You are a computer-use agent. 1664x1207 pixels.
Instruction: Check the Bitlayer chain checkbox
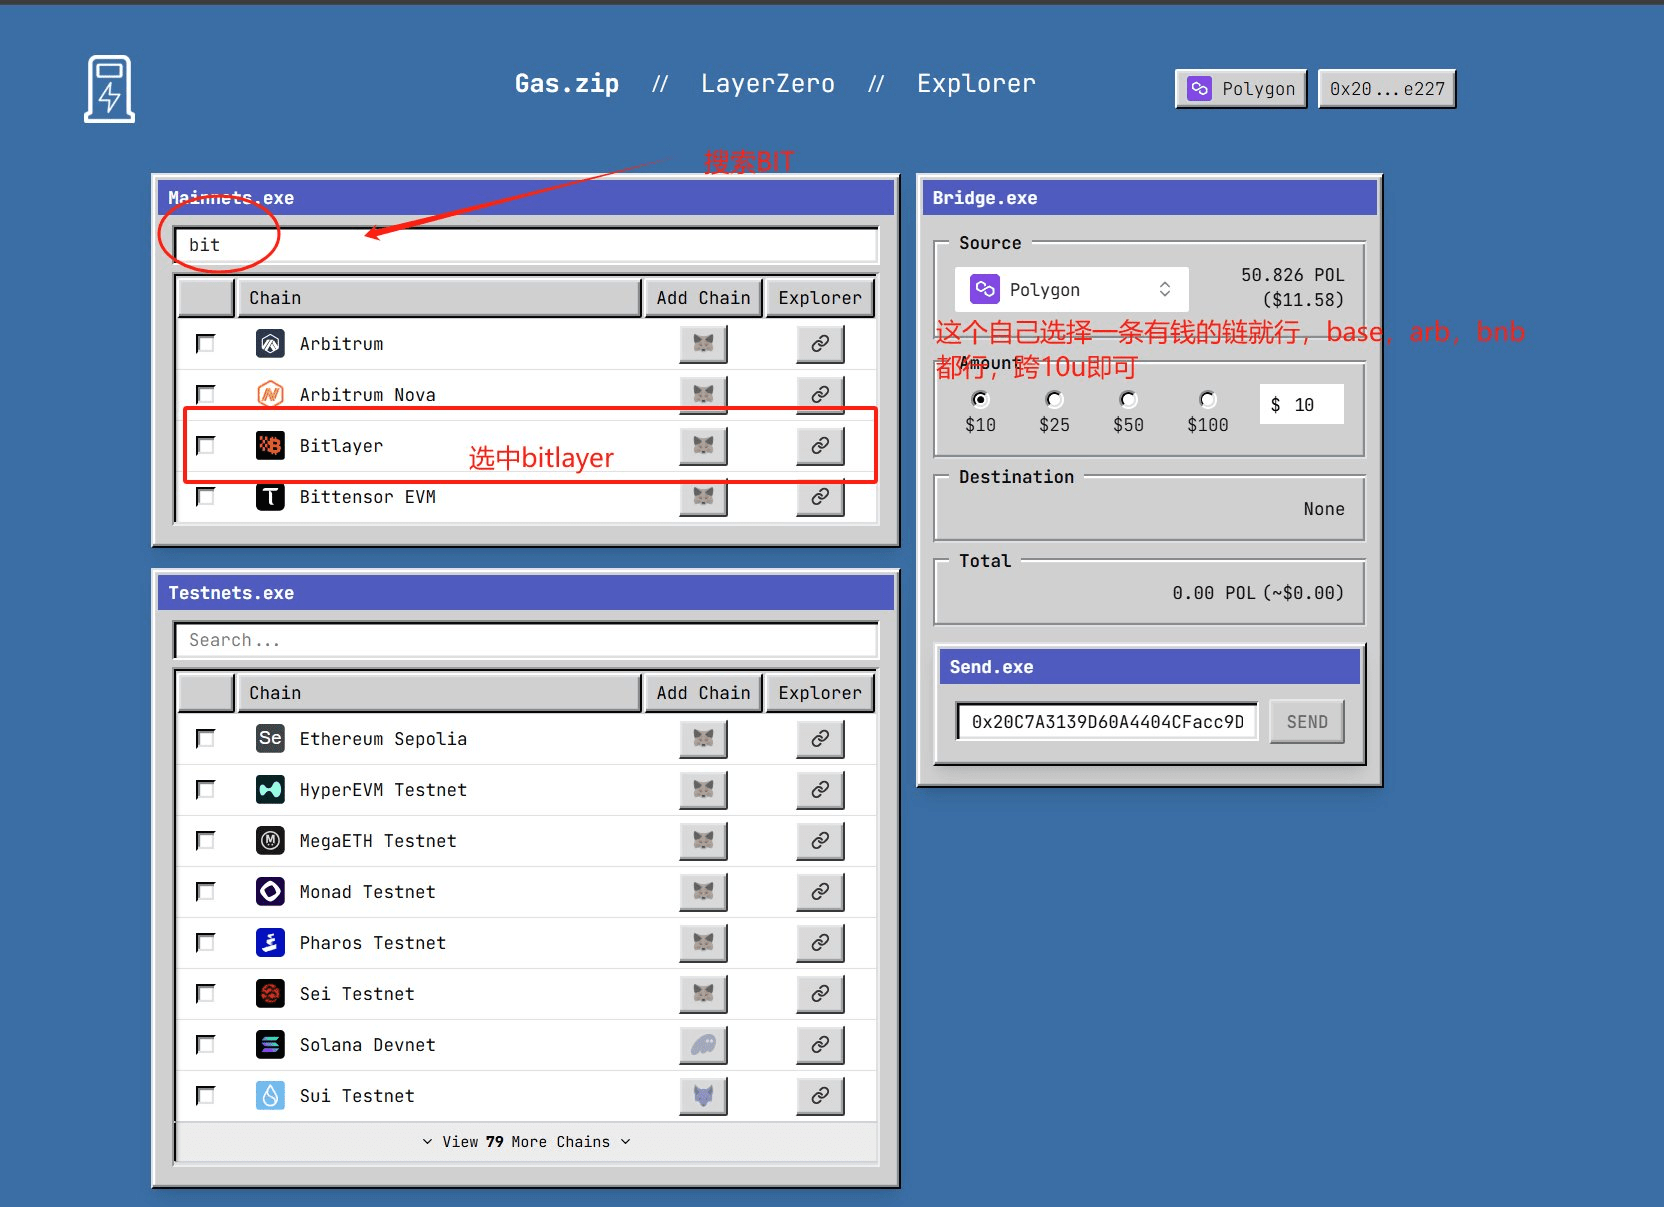click(206, 446)
